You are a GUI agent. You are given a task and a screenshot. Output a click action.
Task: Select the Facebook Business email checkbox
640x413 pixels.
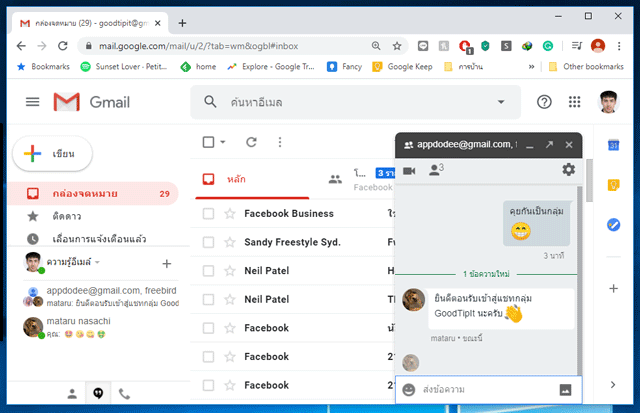click(208, 213)
